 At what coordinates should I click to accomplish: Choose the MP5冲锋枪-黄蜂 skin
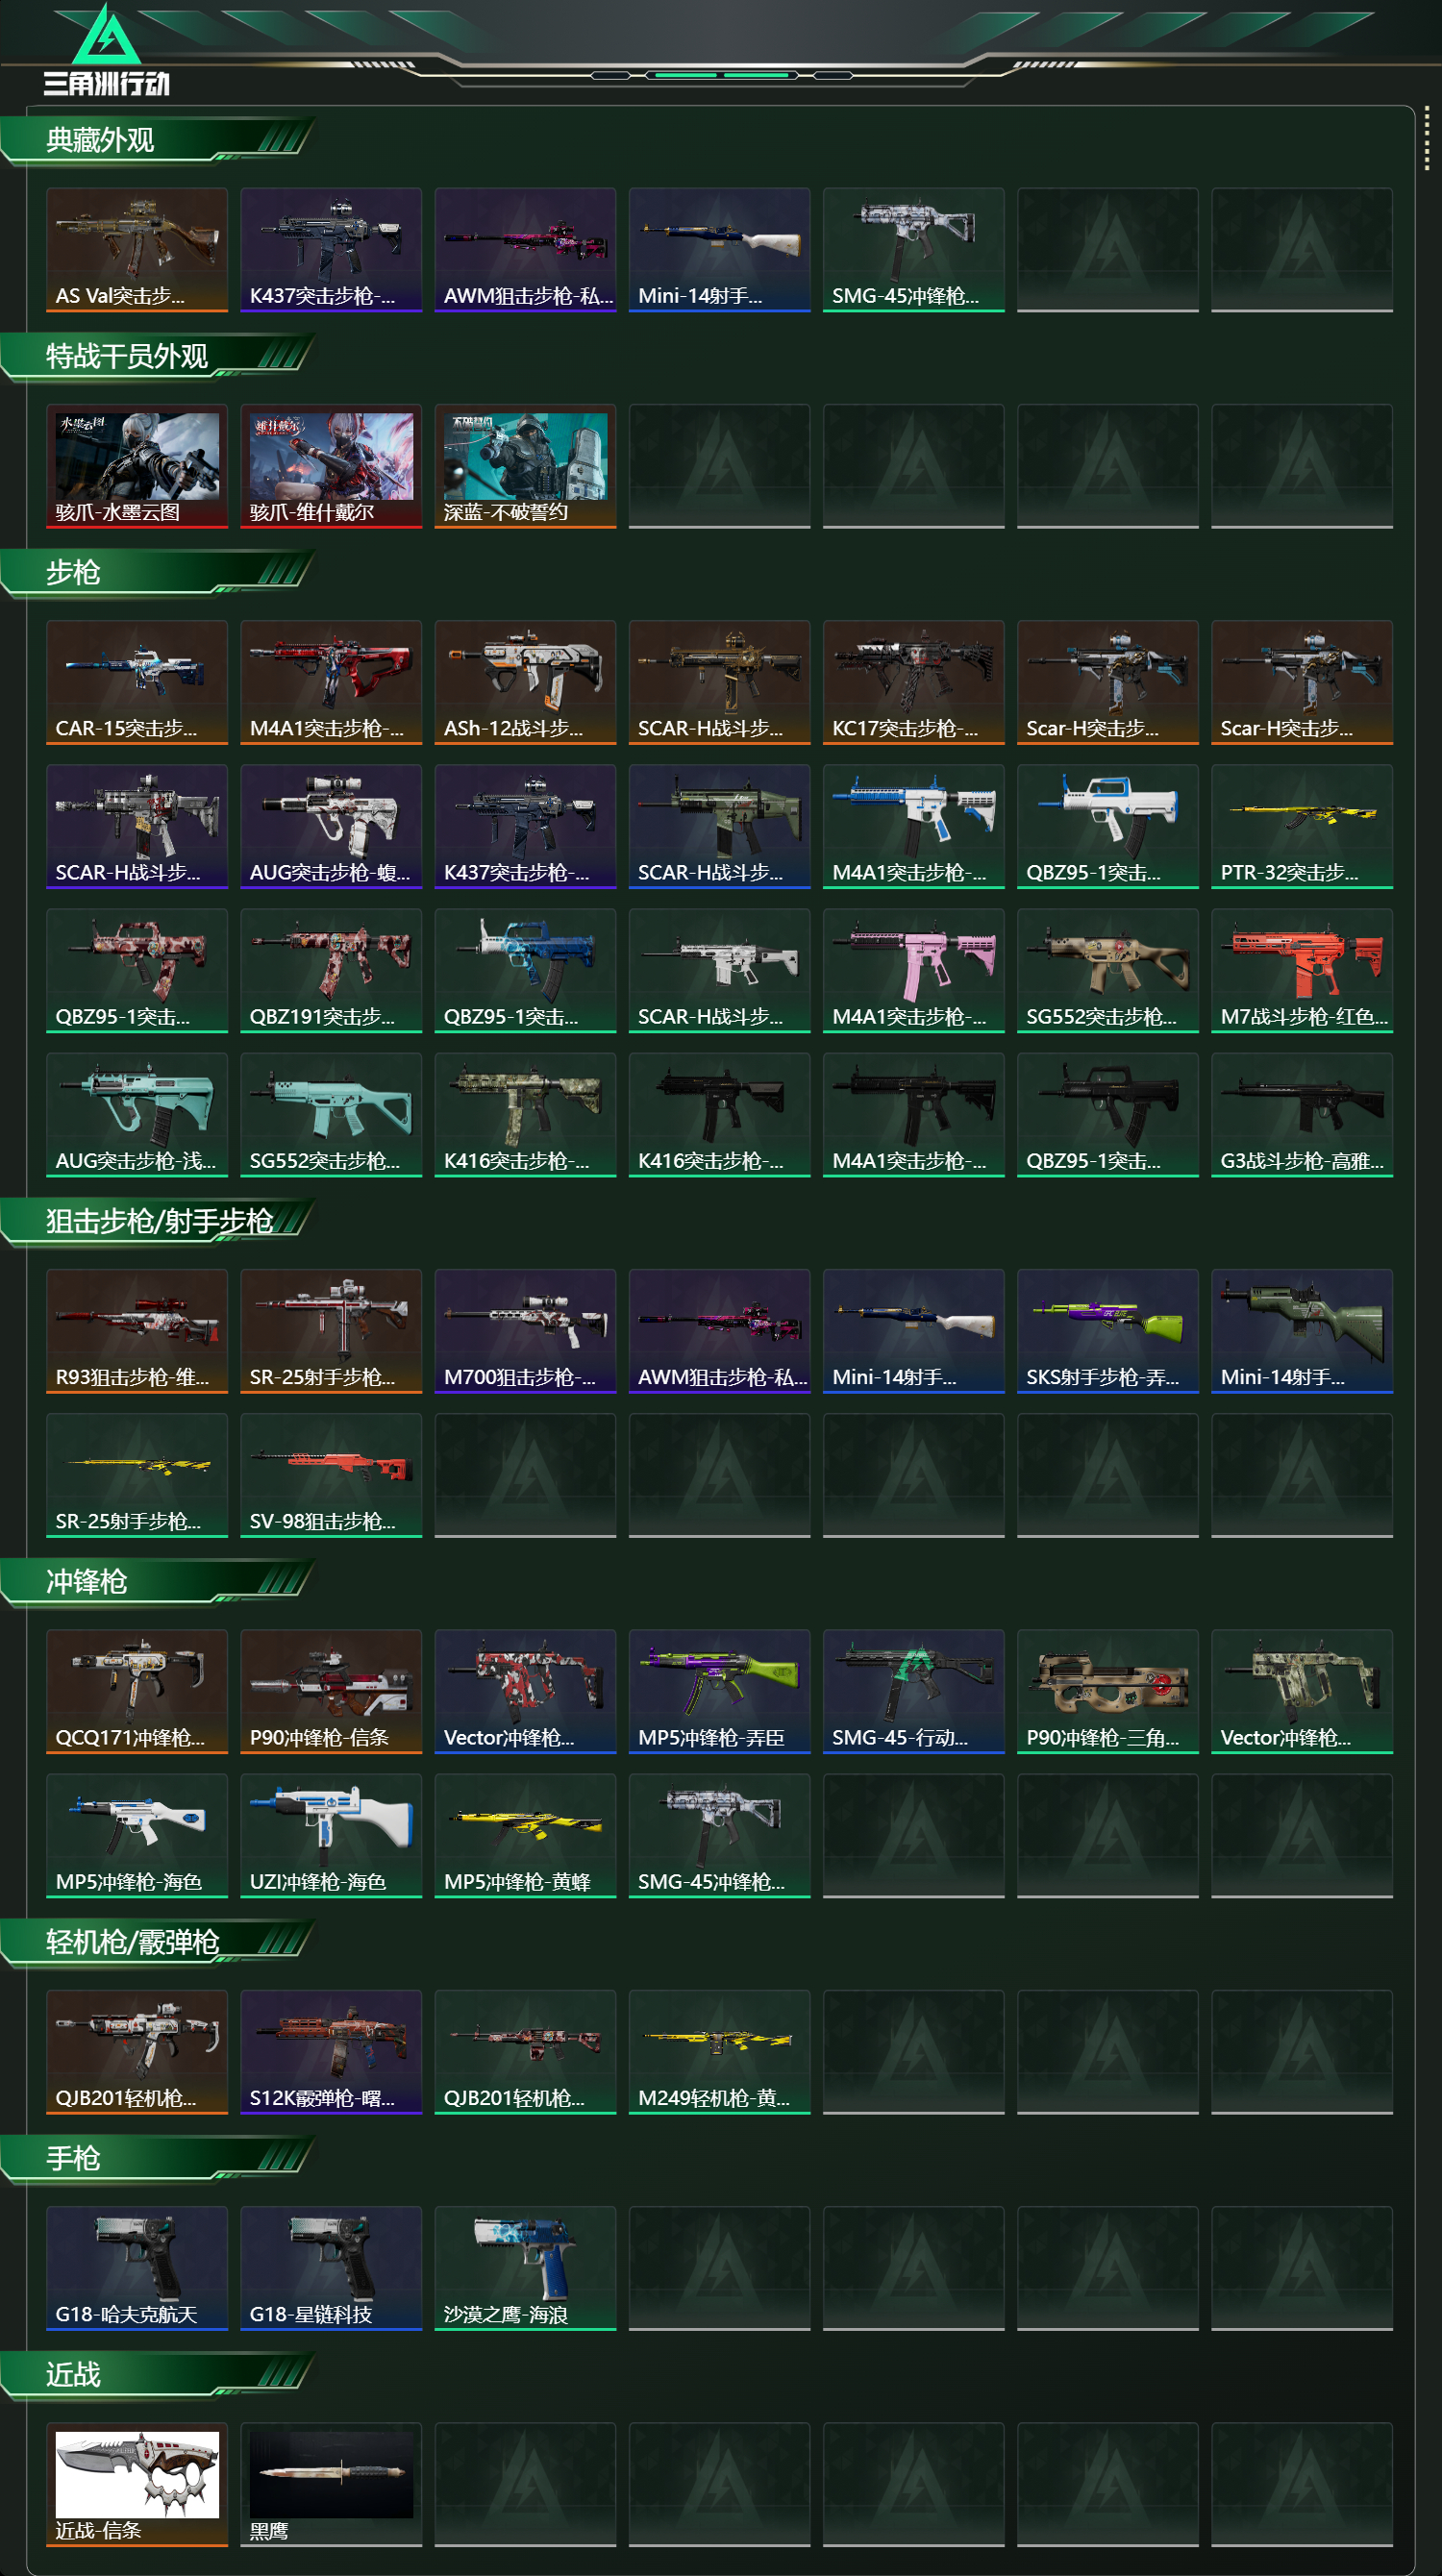[x=525, y=1835]
